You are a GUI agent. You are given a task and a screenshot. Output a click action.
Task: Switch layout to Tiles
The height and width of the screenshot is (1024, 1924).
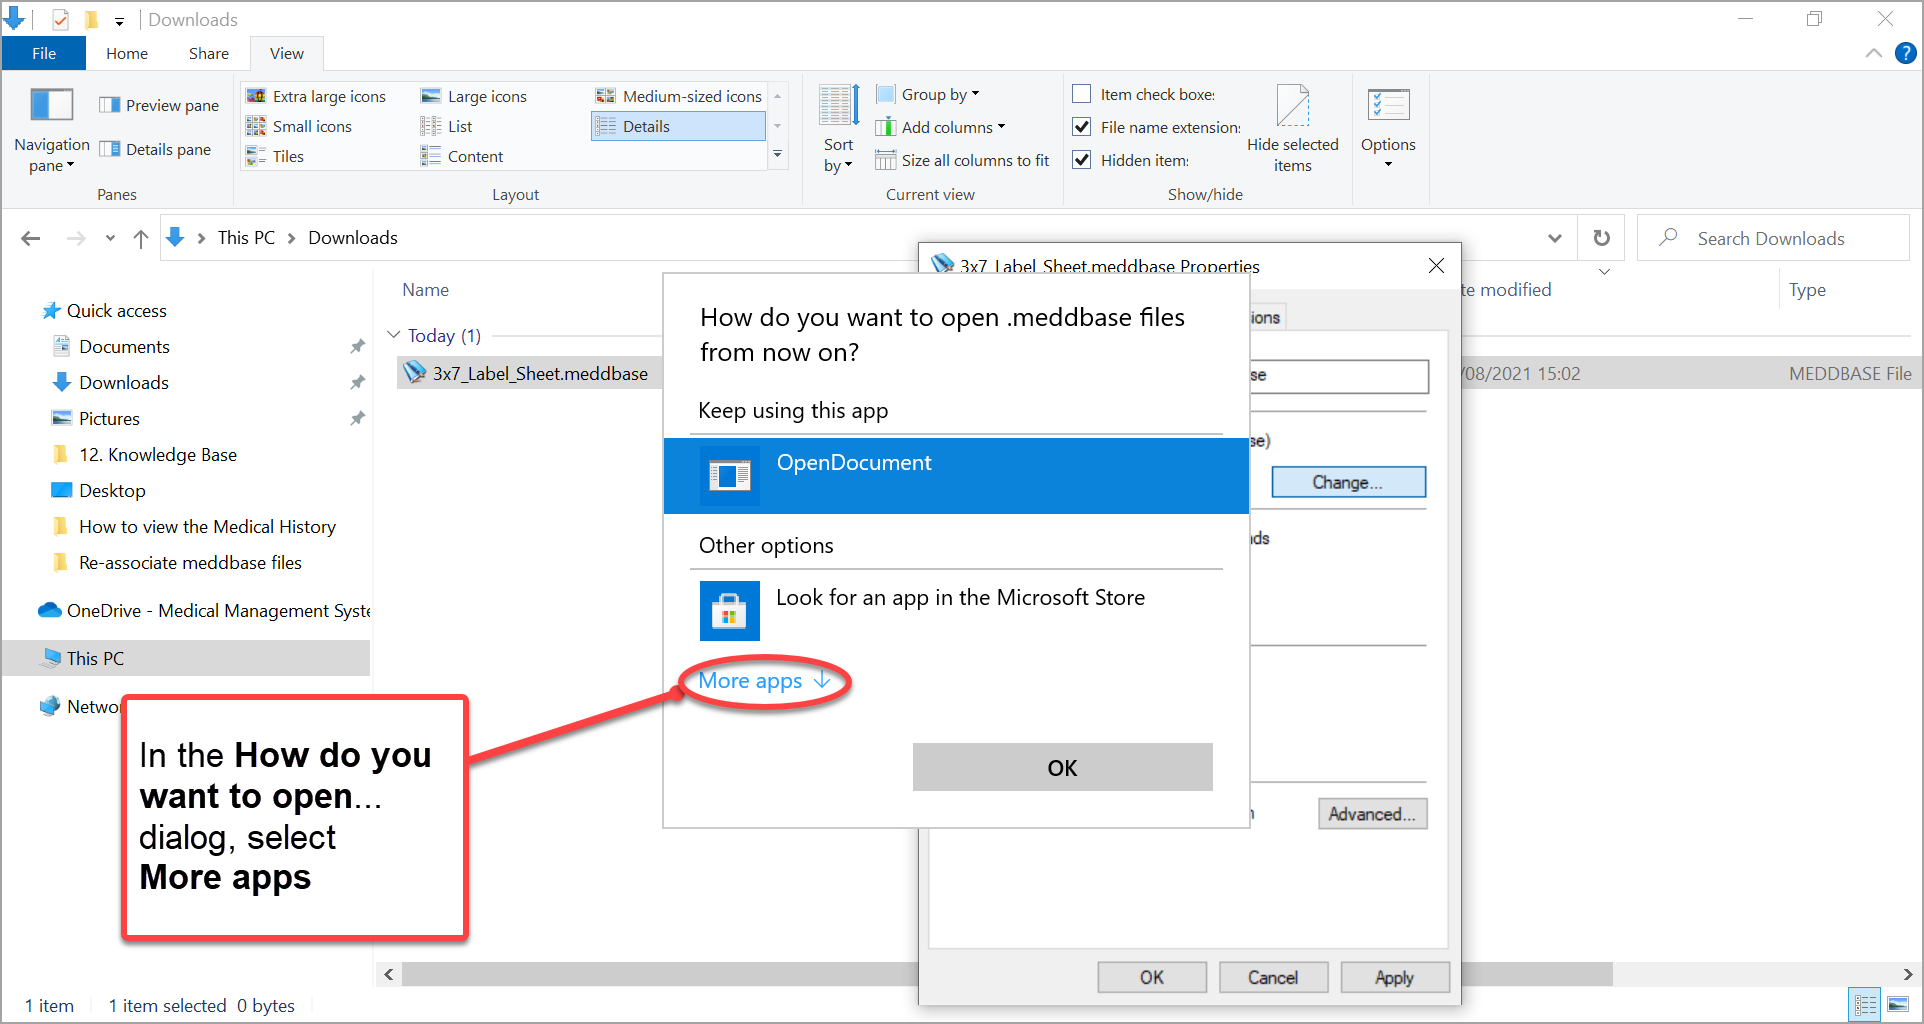click(275, 156)
